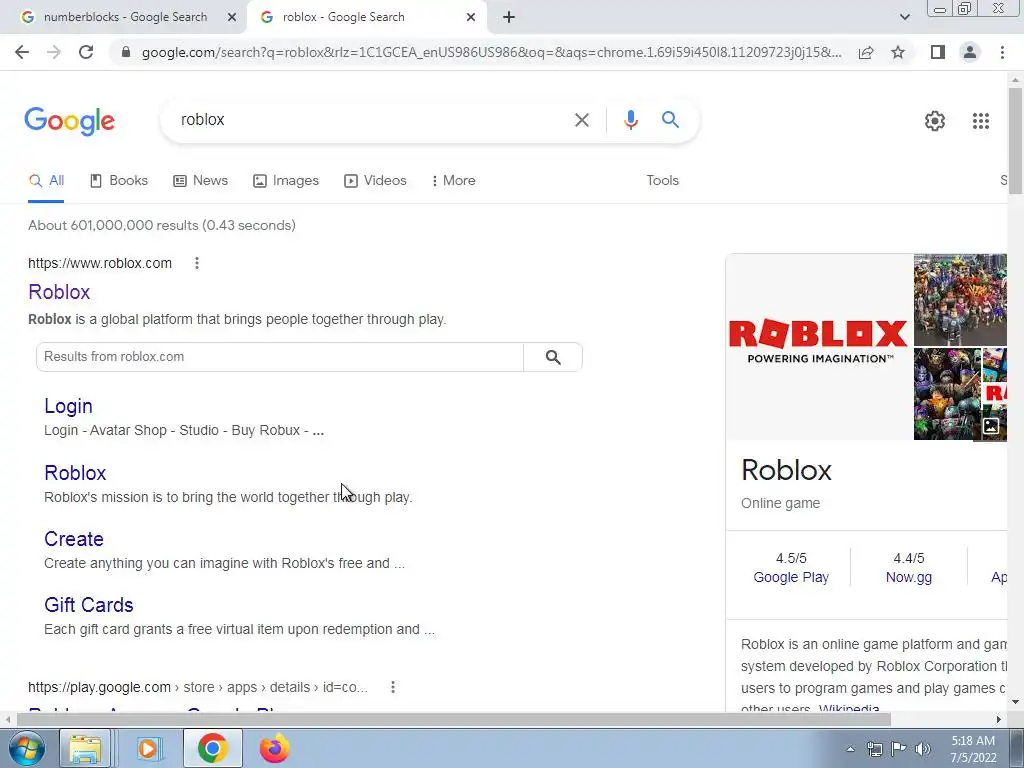Close the numberblocks Google Search tab
This screenshot has height=768, width=1024.
point(232,18)
